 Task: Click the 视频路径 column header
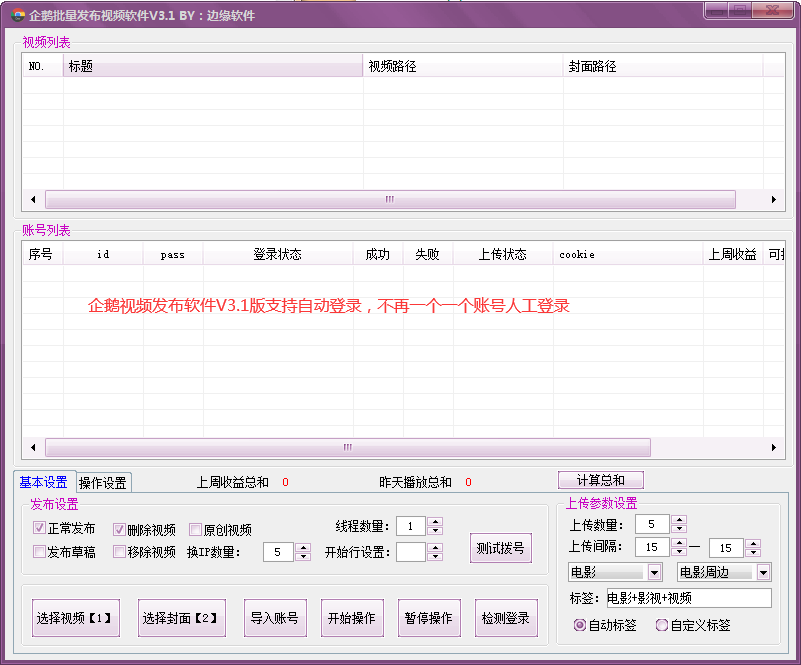[x=463, y=66]
